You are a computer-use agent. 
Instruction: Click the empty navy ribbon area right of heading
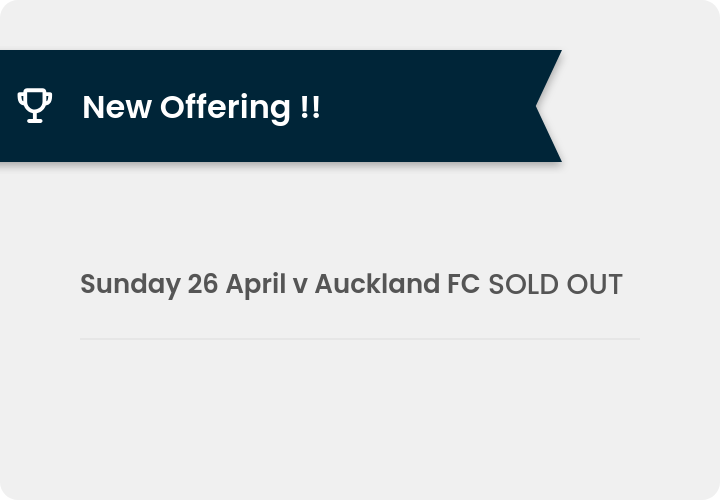[x=427, y=106]
